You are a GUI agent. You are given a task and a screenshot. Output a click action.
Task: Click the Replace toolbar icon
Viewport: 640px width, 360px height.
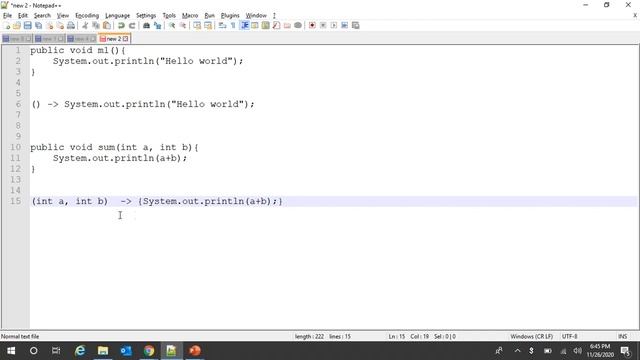[x=157, y=26]
